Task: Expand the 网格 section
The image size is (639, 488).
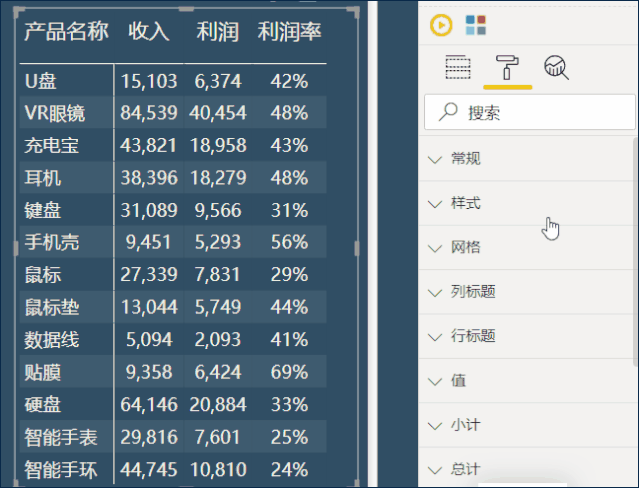Action: tap(526, 247)
